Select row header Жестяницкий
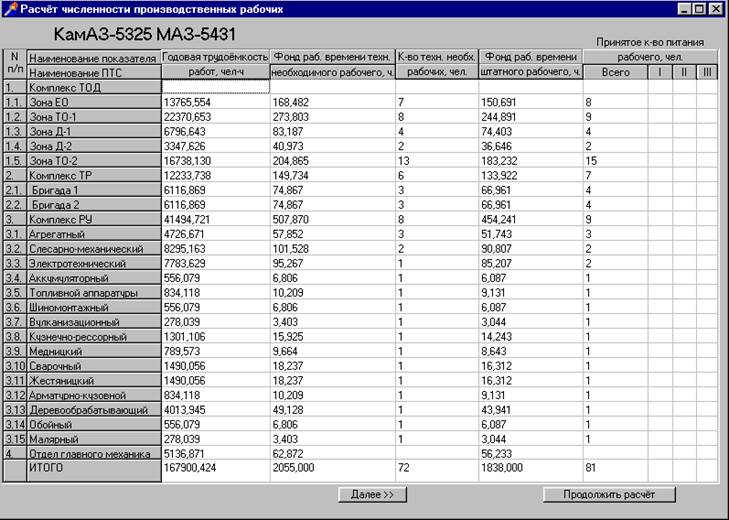The height and width of the screenshot is (520, 729). pos(94,380)
